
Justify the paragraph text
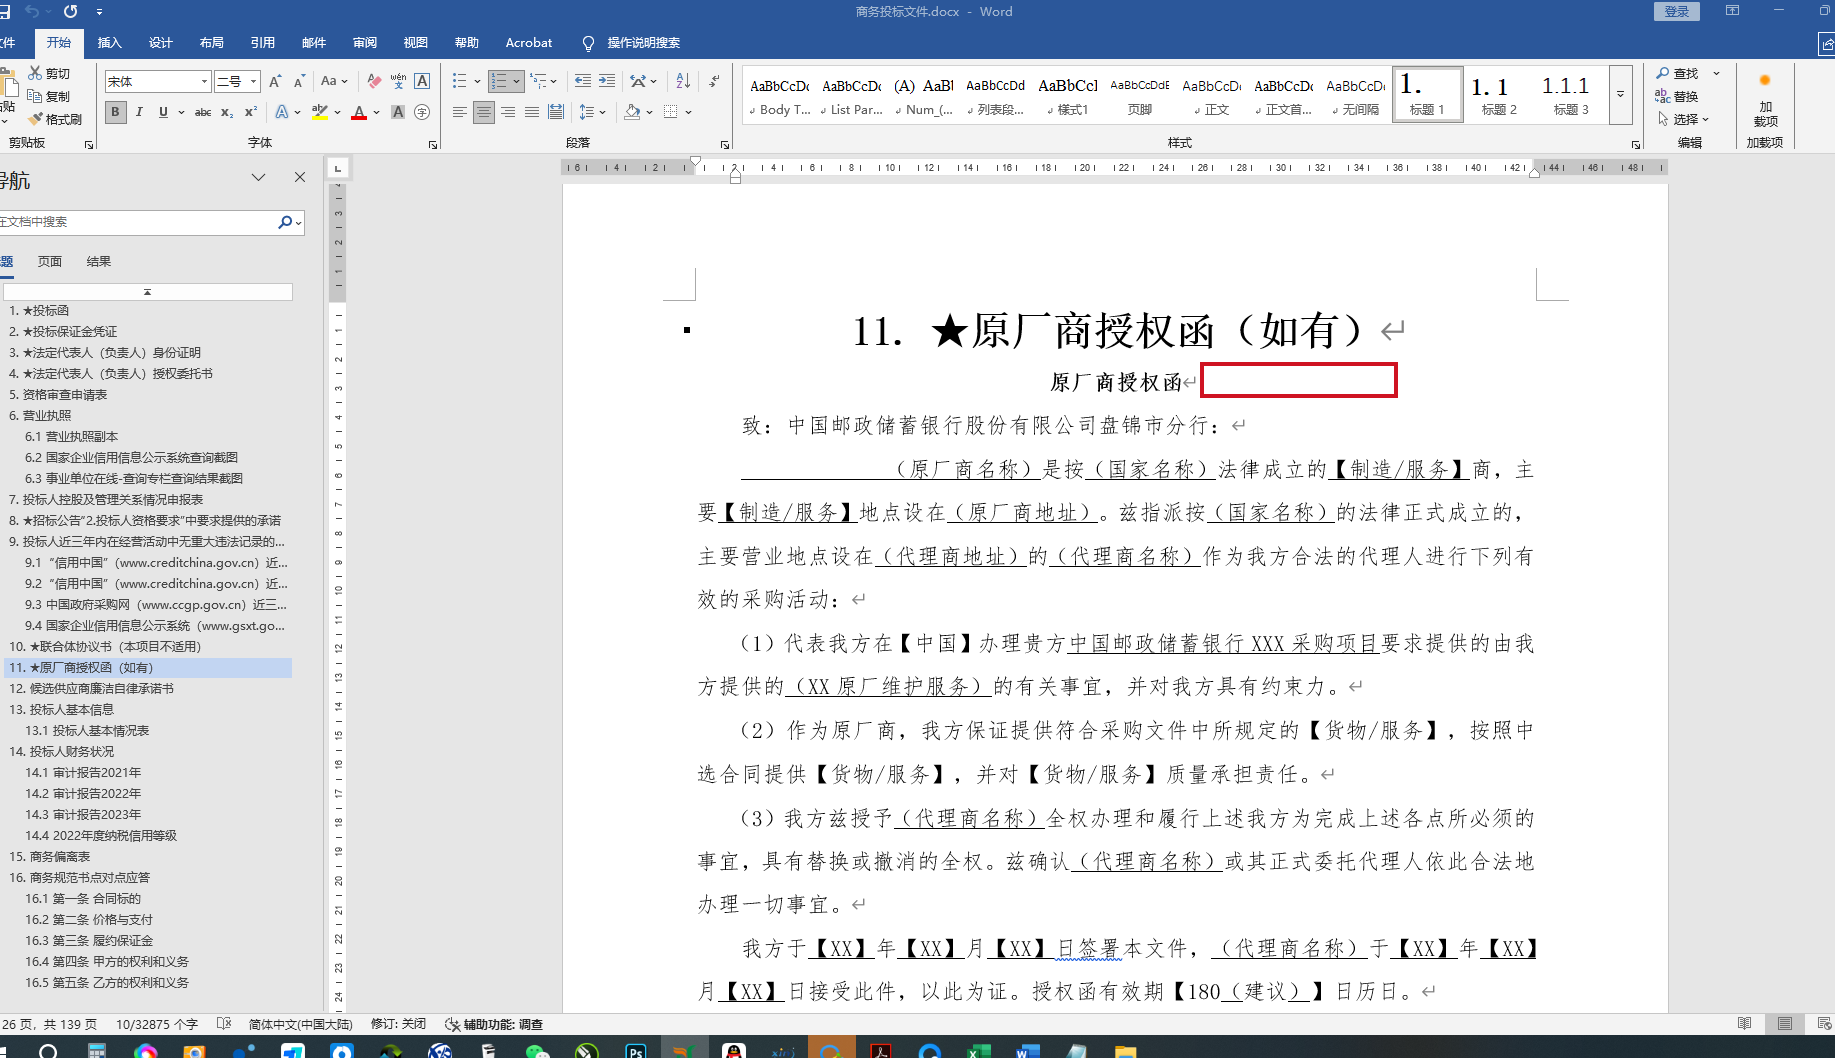click(x=532, y=112)
